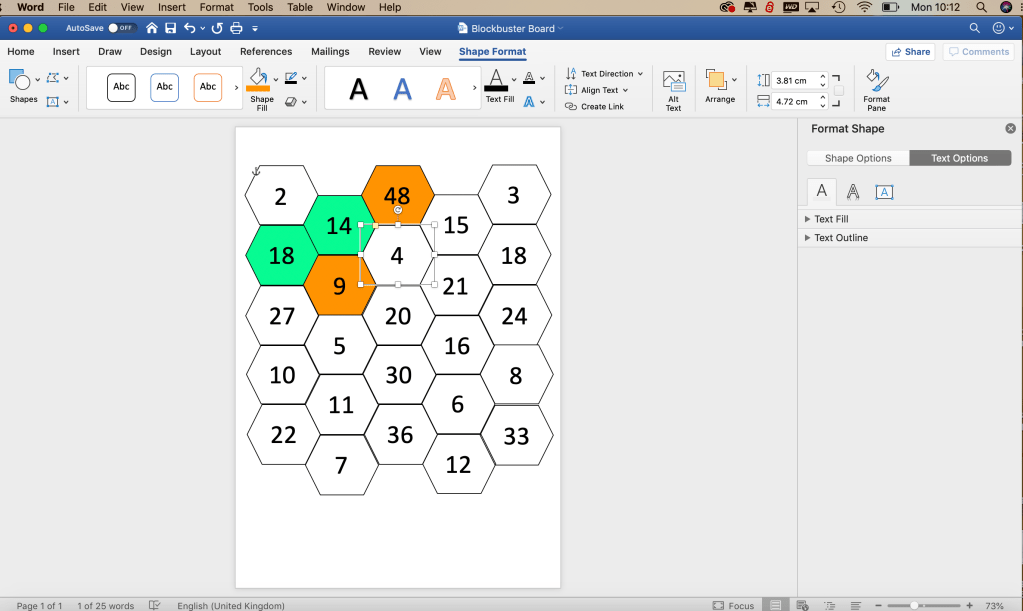The image size is (1023, 611).
Task: Expand the Text Outline section
Action: [x=840, y=238]
